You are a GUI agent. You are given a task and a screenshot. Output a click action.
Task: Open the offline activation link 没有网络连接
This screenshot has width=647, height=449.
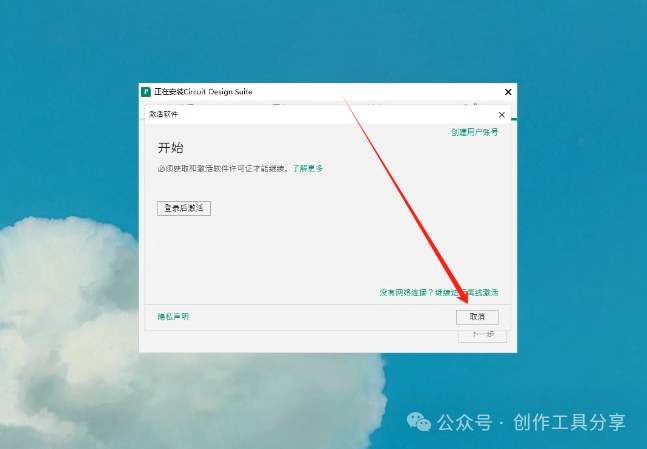439,292
